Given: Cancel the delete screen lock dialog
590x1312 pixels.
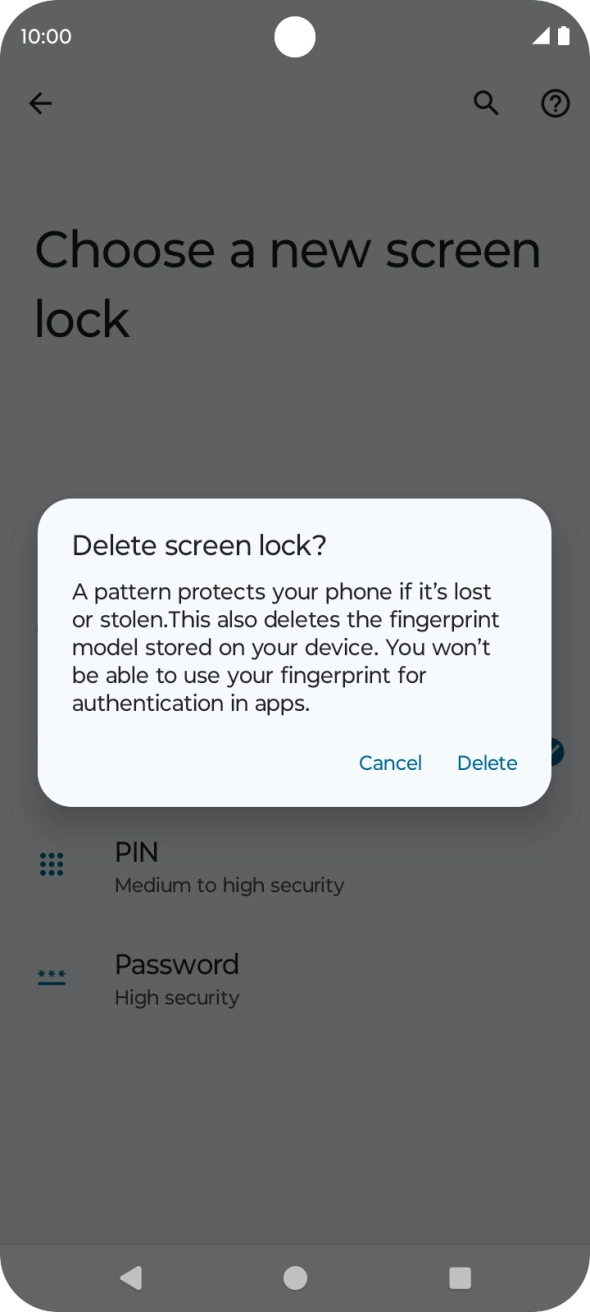Looking at the screenshot, I should tap(390, 763).
